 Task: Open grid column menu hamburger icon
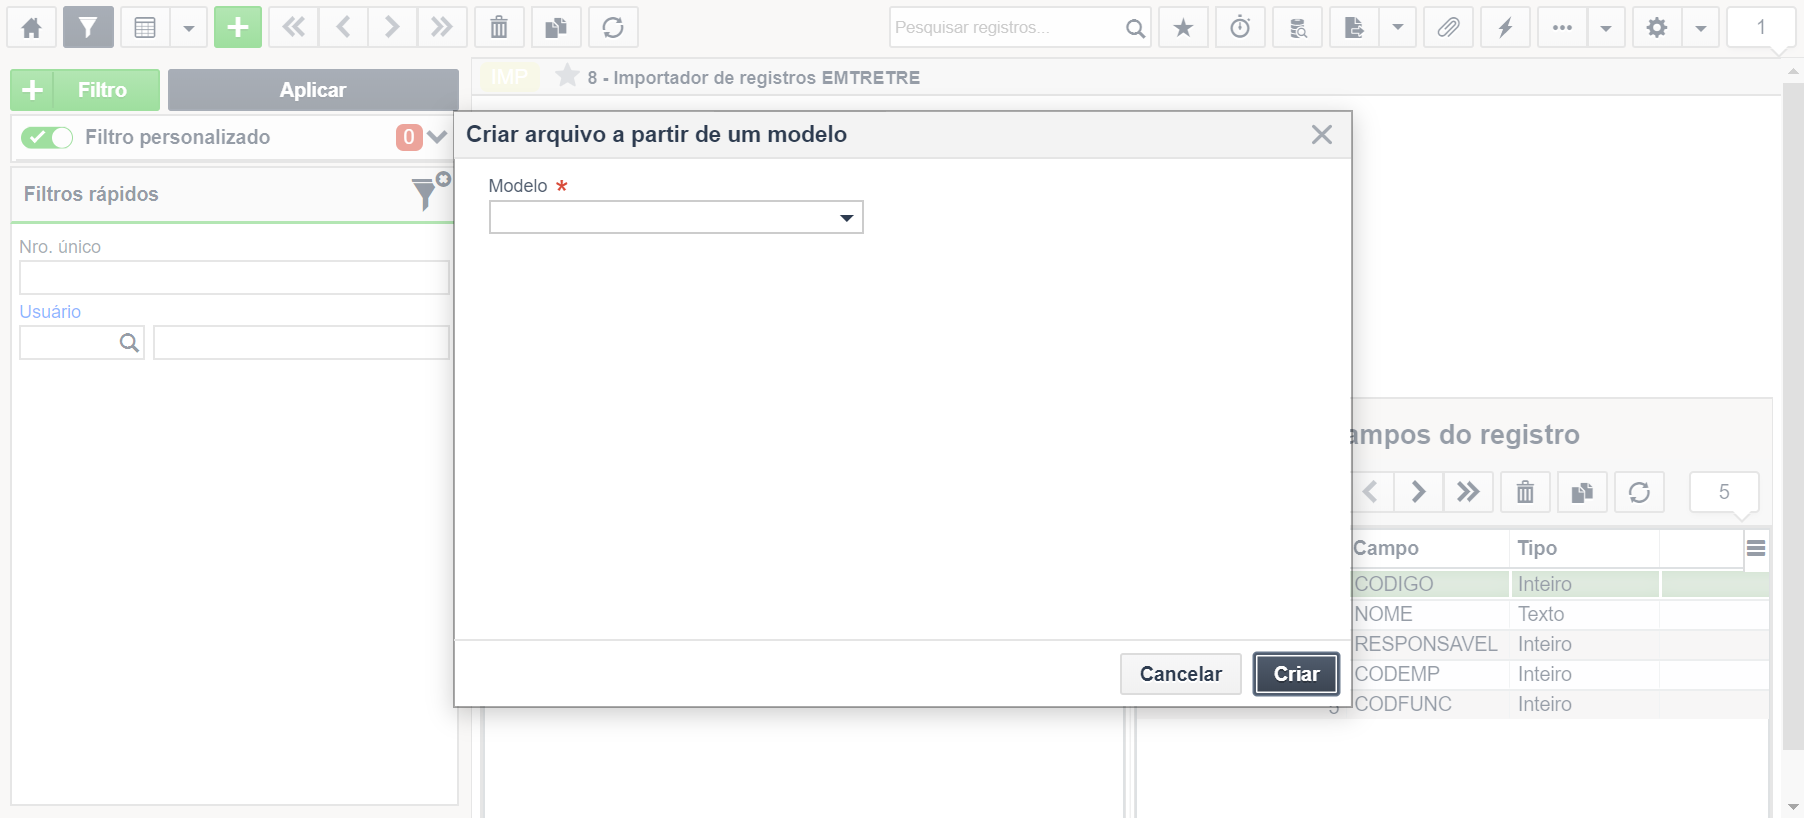tap(1756, 548)
